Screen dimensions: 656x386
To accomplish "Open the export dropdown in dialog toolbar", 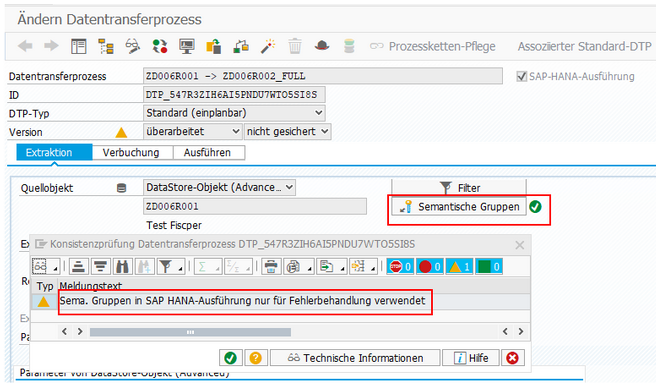I will (331, 266).
